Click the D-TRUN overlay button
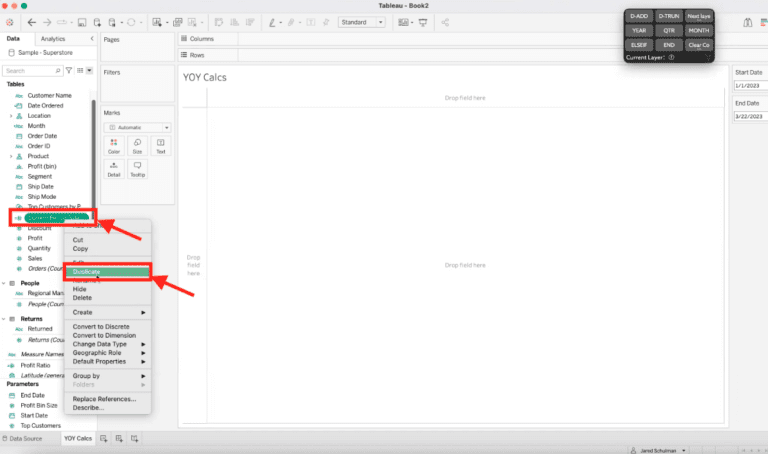Screen dimensions: 768x454 pyautogui.click(x=669, y=16)
